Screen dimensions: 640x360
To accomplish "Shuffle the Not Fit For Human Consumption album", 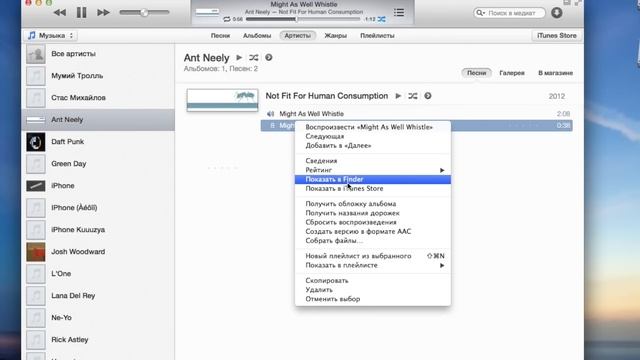I will [413, 96].
